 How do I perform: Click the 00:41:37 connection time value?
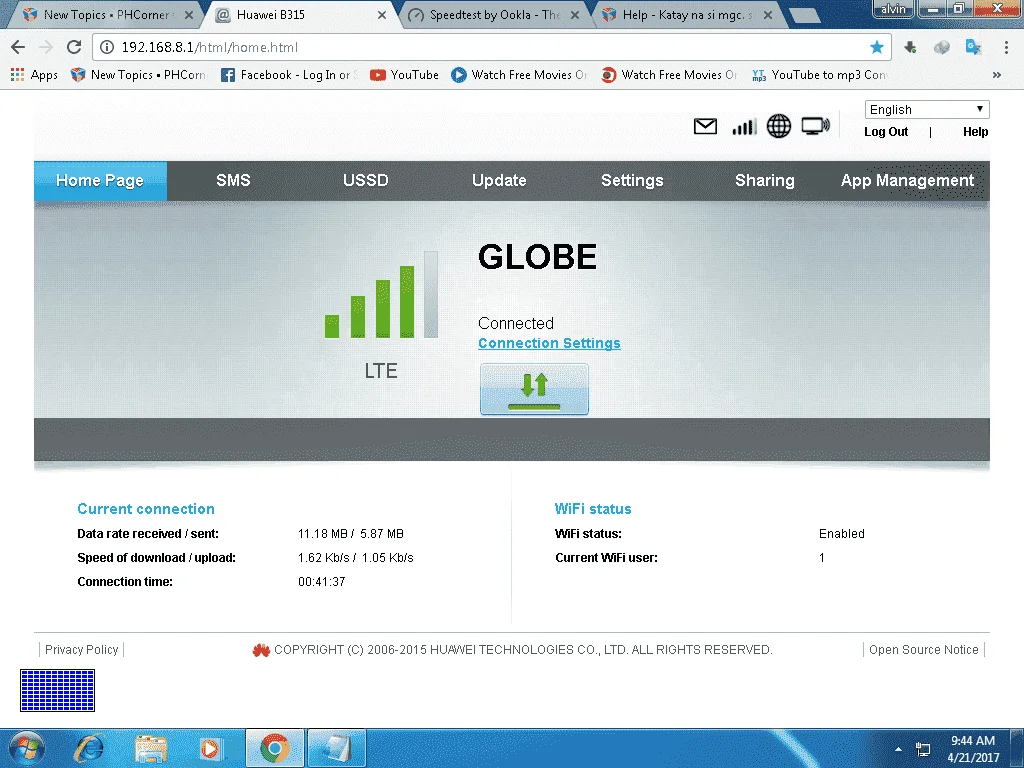(x=321, y=582)
